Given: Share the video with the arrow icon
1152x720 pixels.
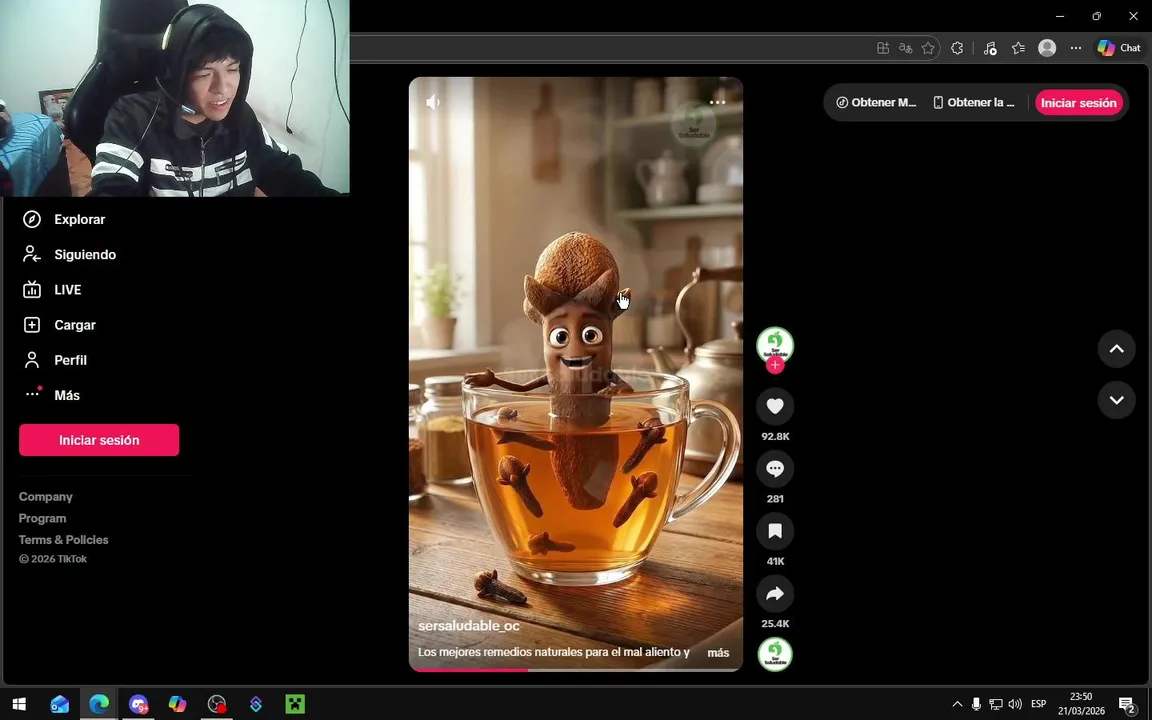Looking at the screenshot, I should click(x=775, y=593).
